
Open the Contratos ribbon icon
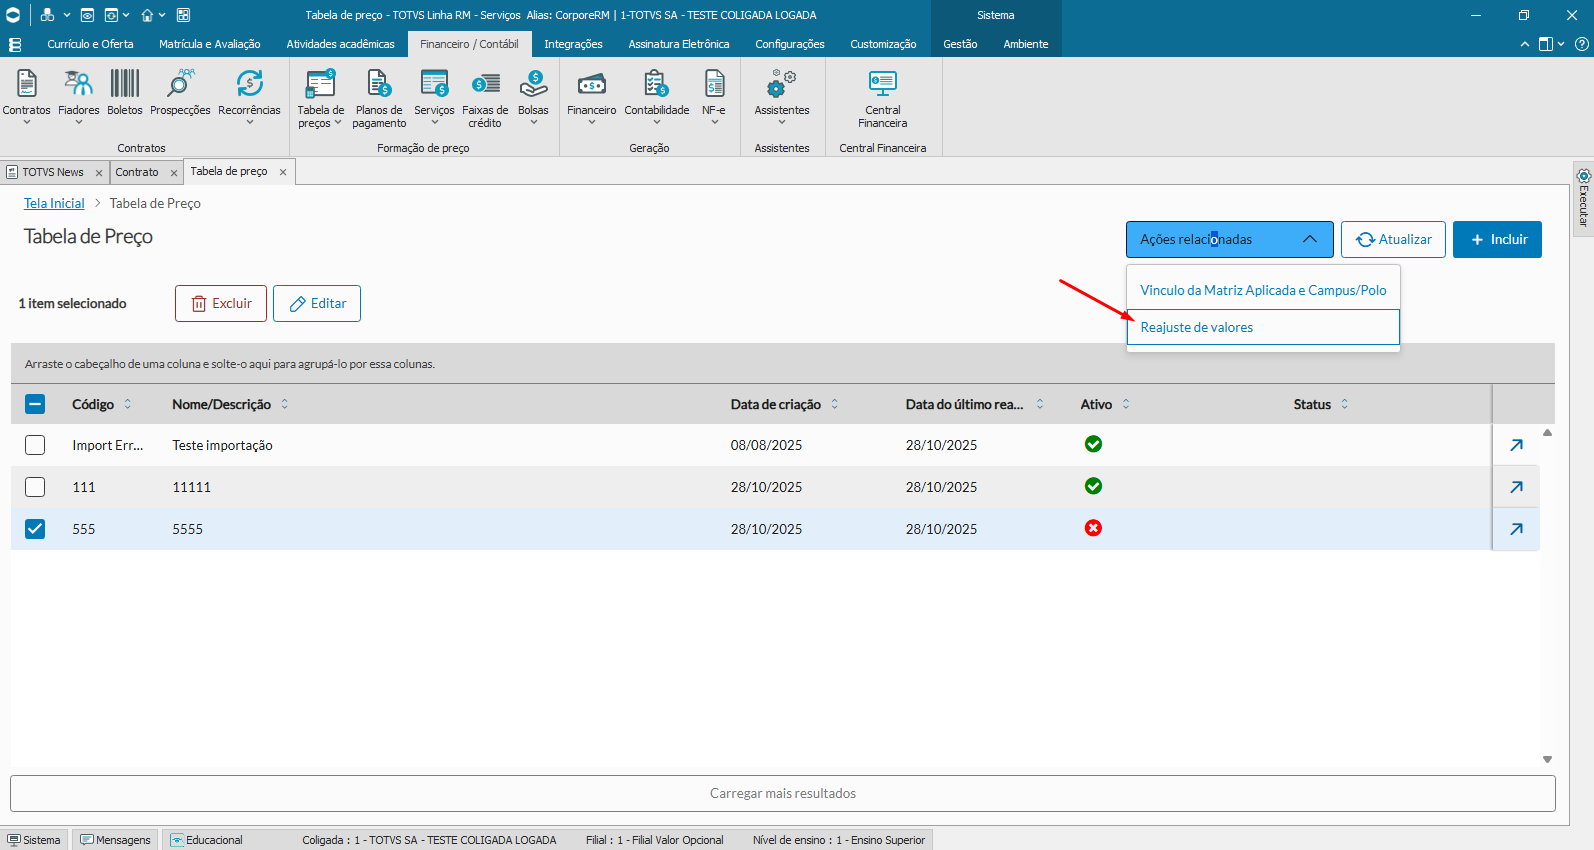(x=27, y=84)
